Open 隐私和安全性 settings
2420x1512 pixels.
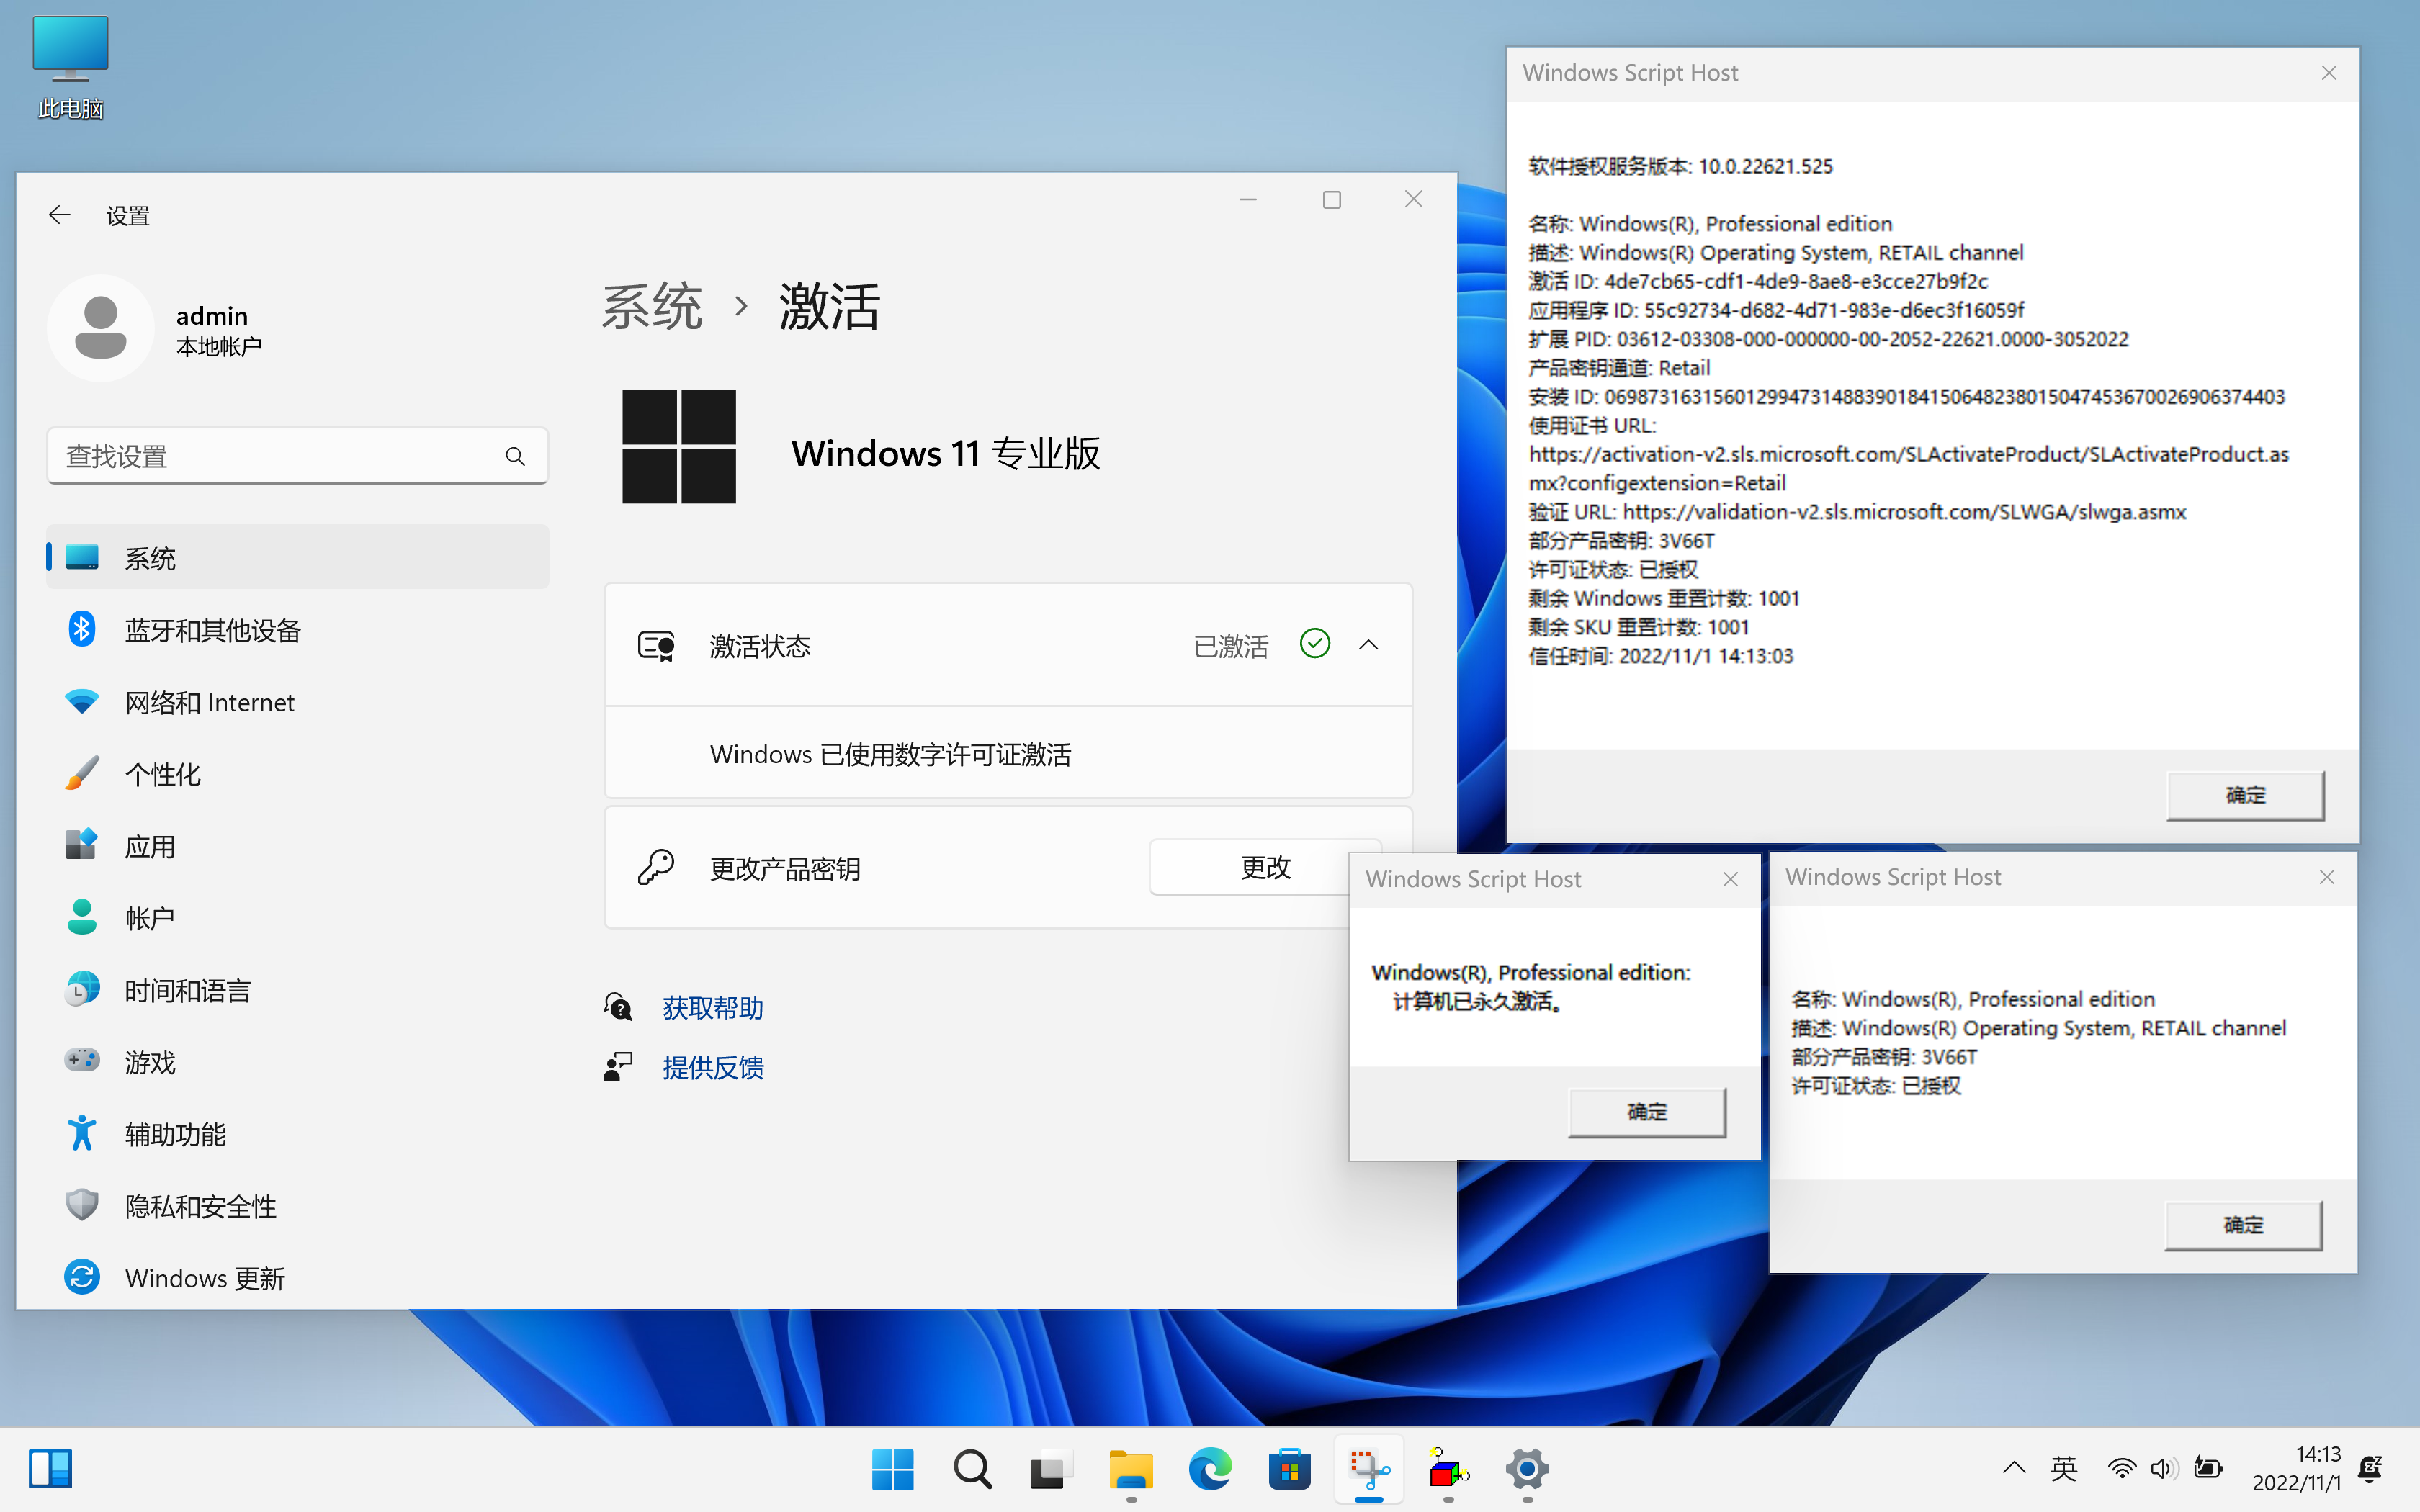[x=297, y=1206]
